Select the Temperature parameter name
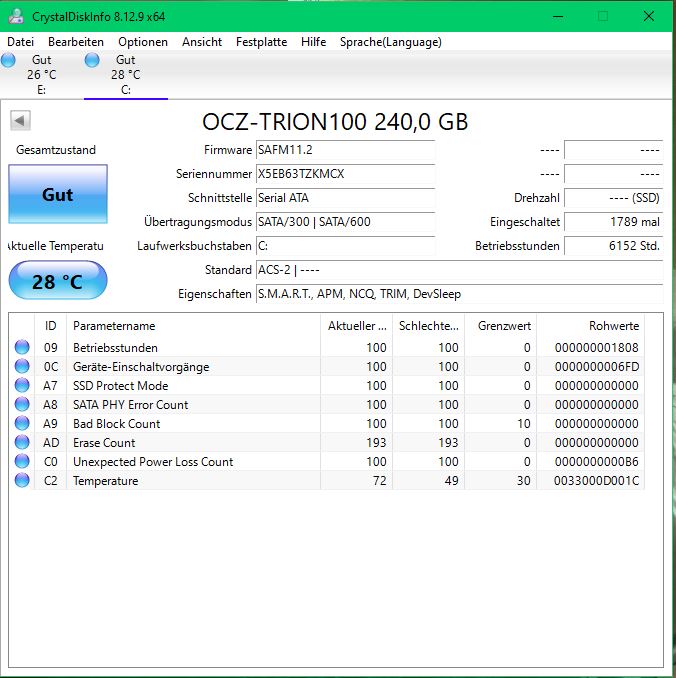 (106, 481)
